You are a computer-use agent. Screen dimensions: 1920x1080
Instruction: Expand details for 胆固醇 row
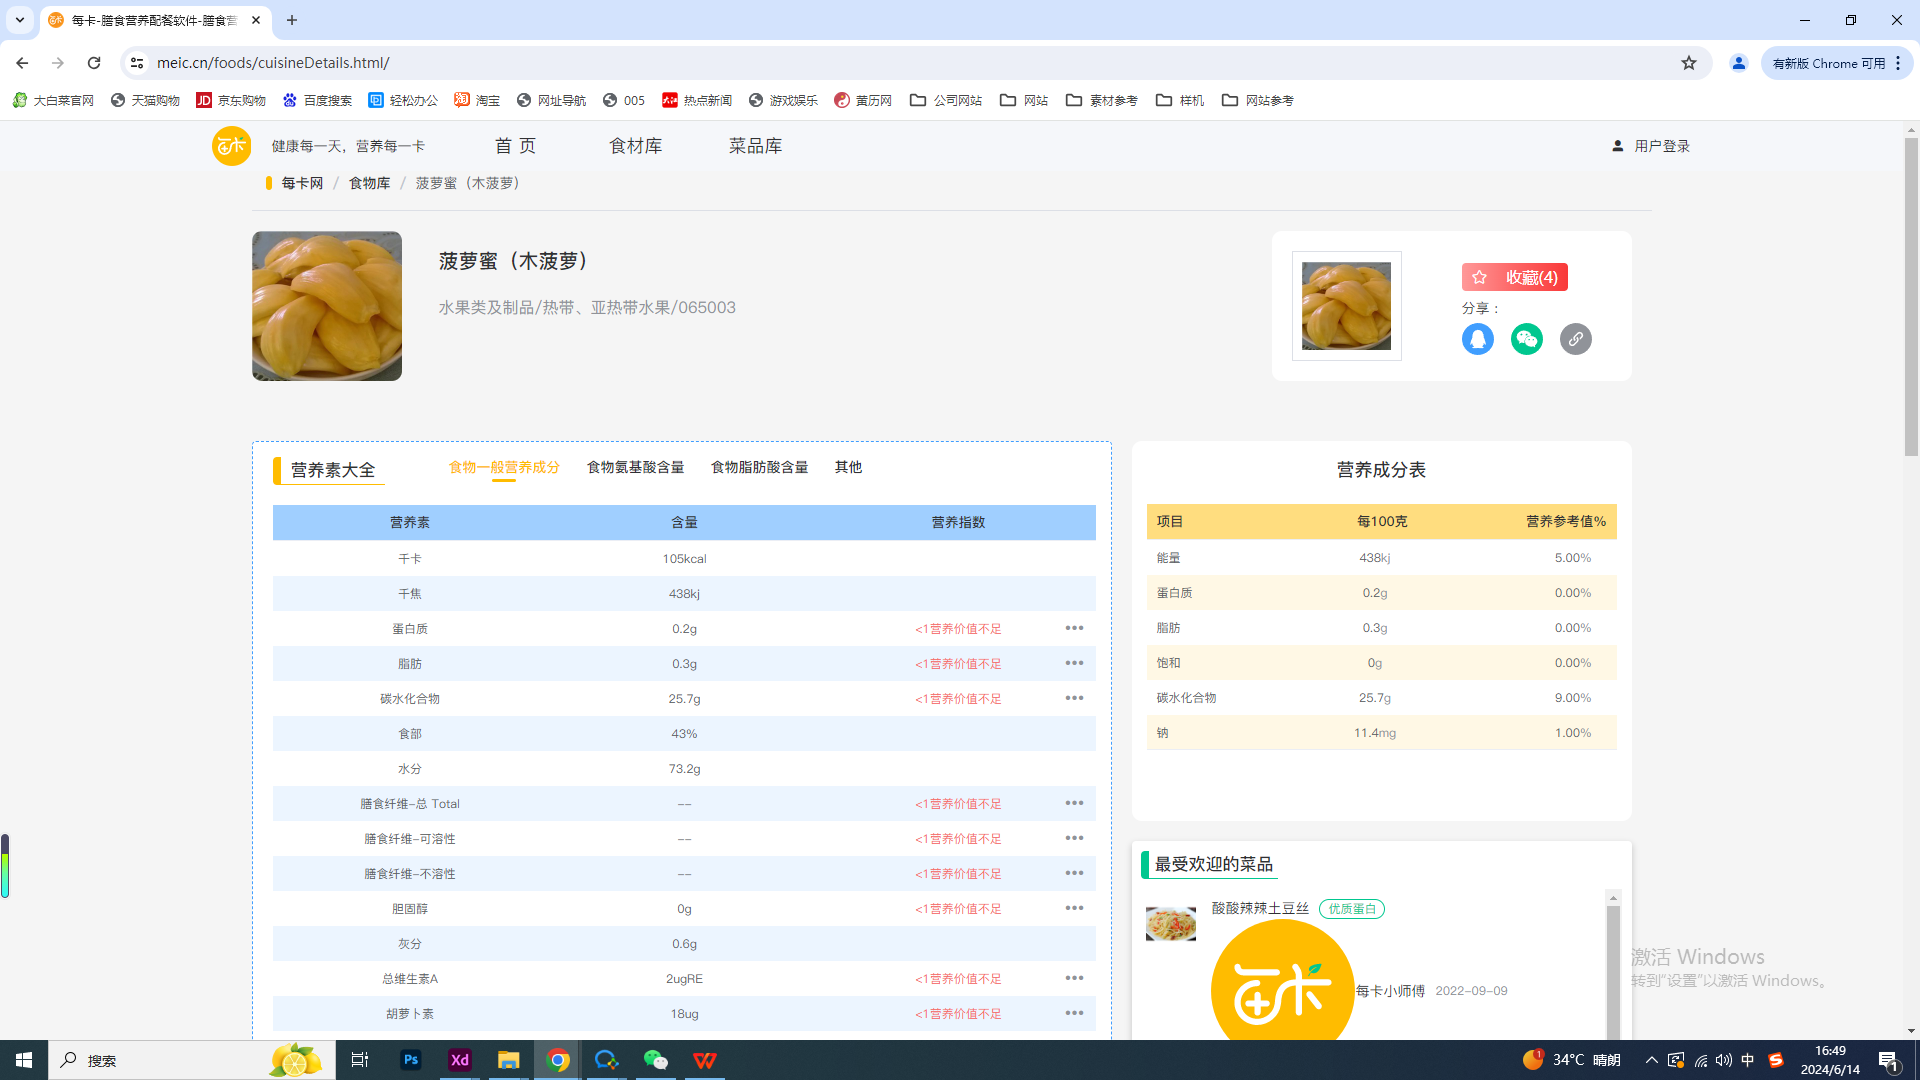click(x=1074, y=908)
